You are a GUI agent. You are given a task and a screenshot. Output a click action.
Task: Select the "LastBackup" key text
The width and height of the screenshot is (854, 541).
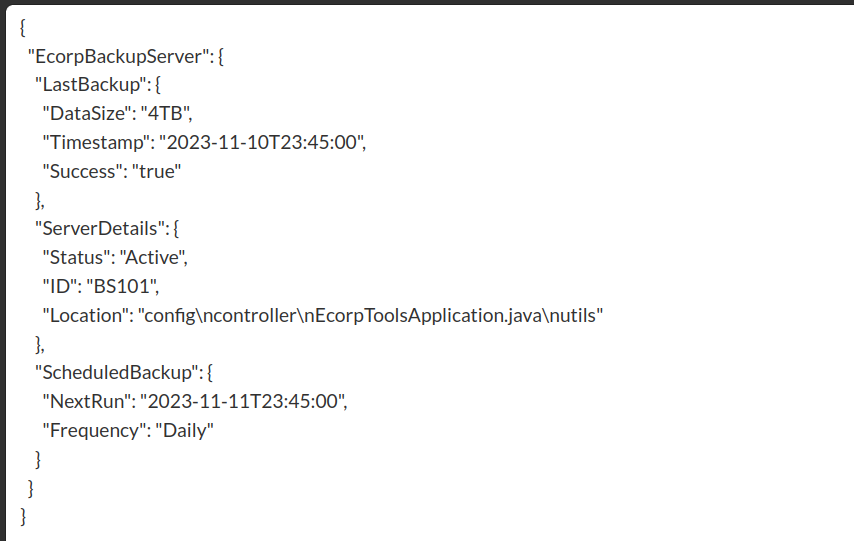[93, 84]
